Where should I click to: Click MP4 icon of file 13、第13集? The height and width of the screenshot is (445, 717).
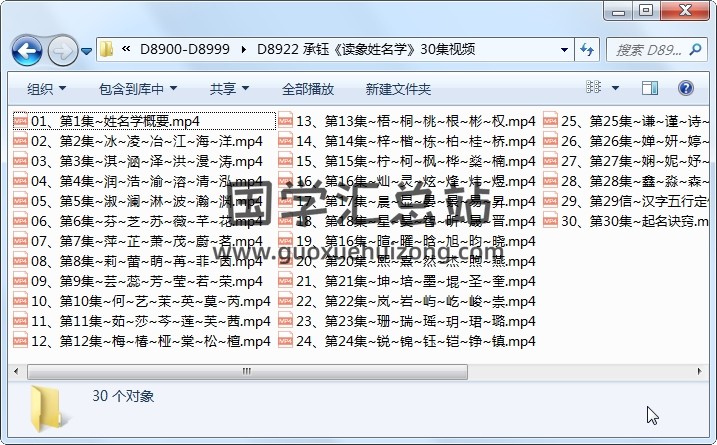pos(285,121)
